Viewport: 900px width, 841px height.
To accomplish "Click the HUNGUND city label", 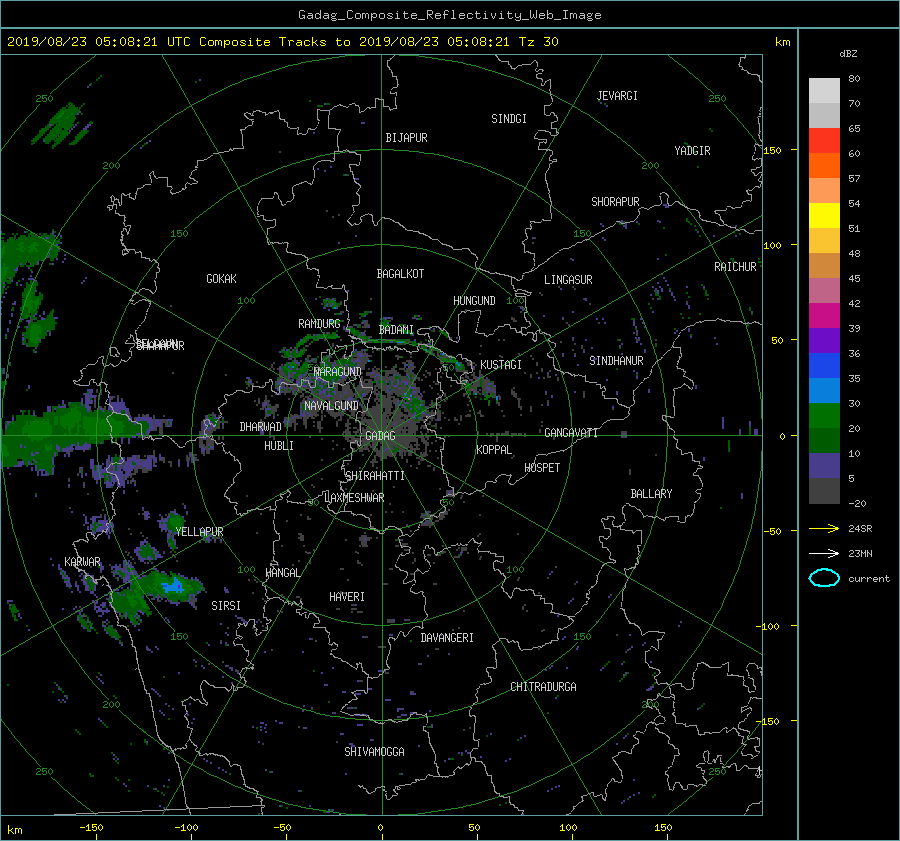I will [x=474, y=301].
